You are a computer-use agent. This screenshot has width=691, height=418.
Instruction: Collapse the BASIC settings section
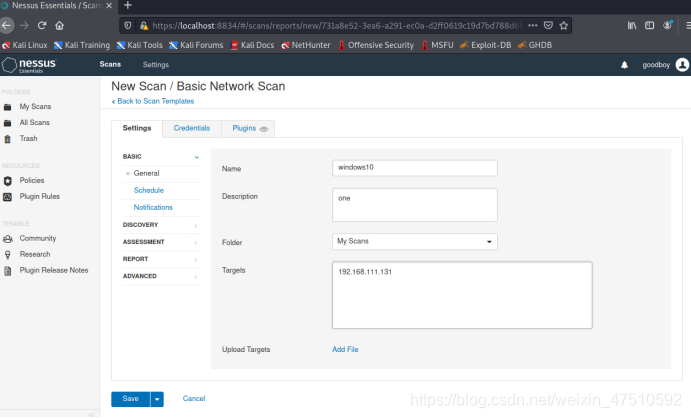pyautogui.click(x=161, y=156)
